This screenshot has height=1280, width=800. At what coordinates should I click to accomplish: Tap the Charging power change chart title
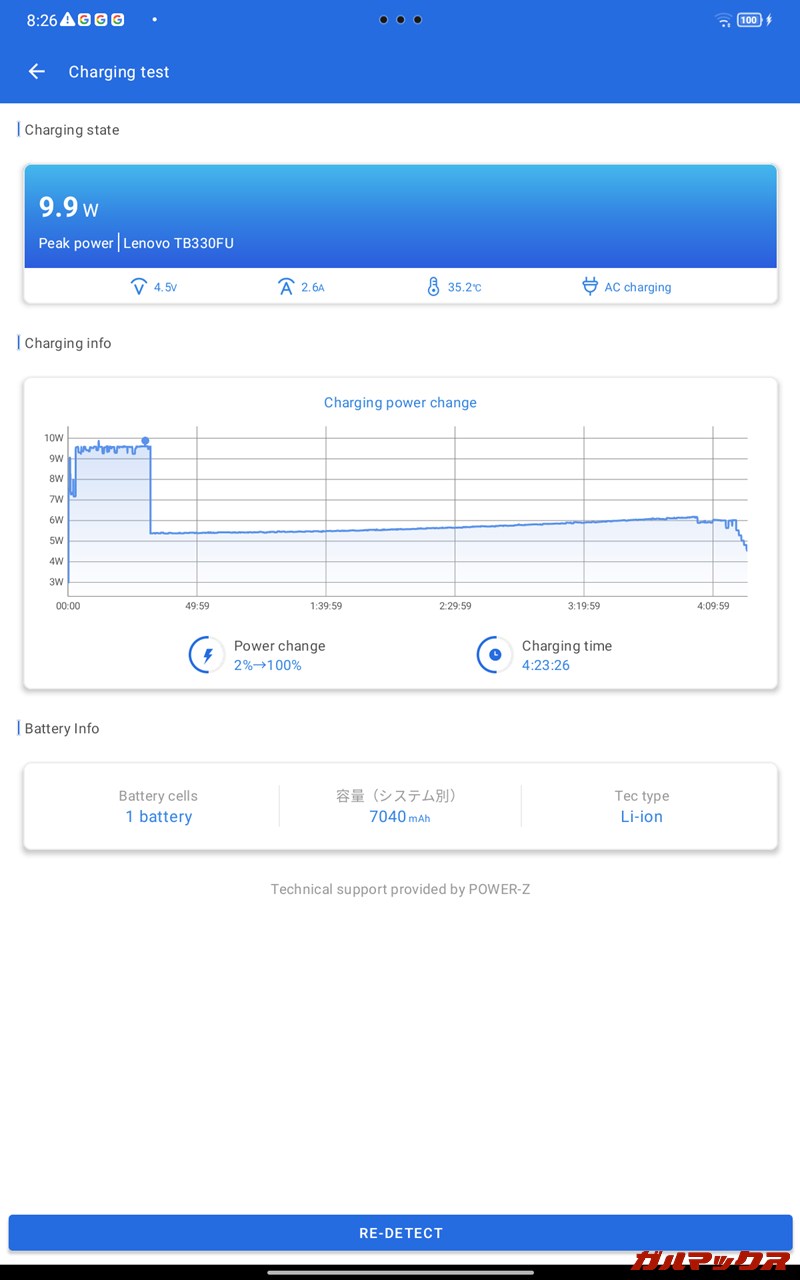pos(400,402)
